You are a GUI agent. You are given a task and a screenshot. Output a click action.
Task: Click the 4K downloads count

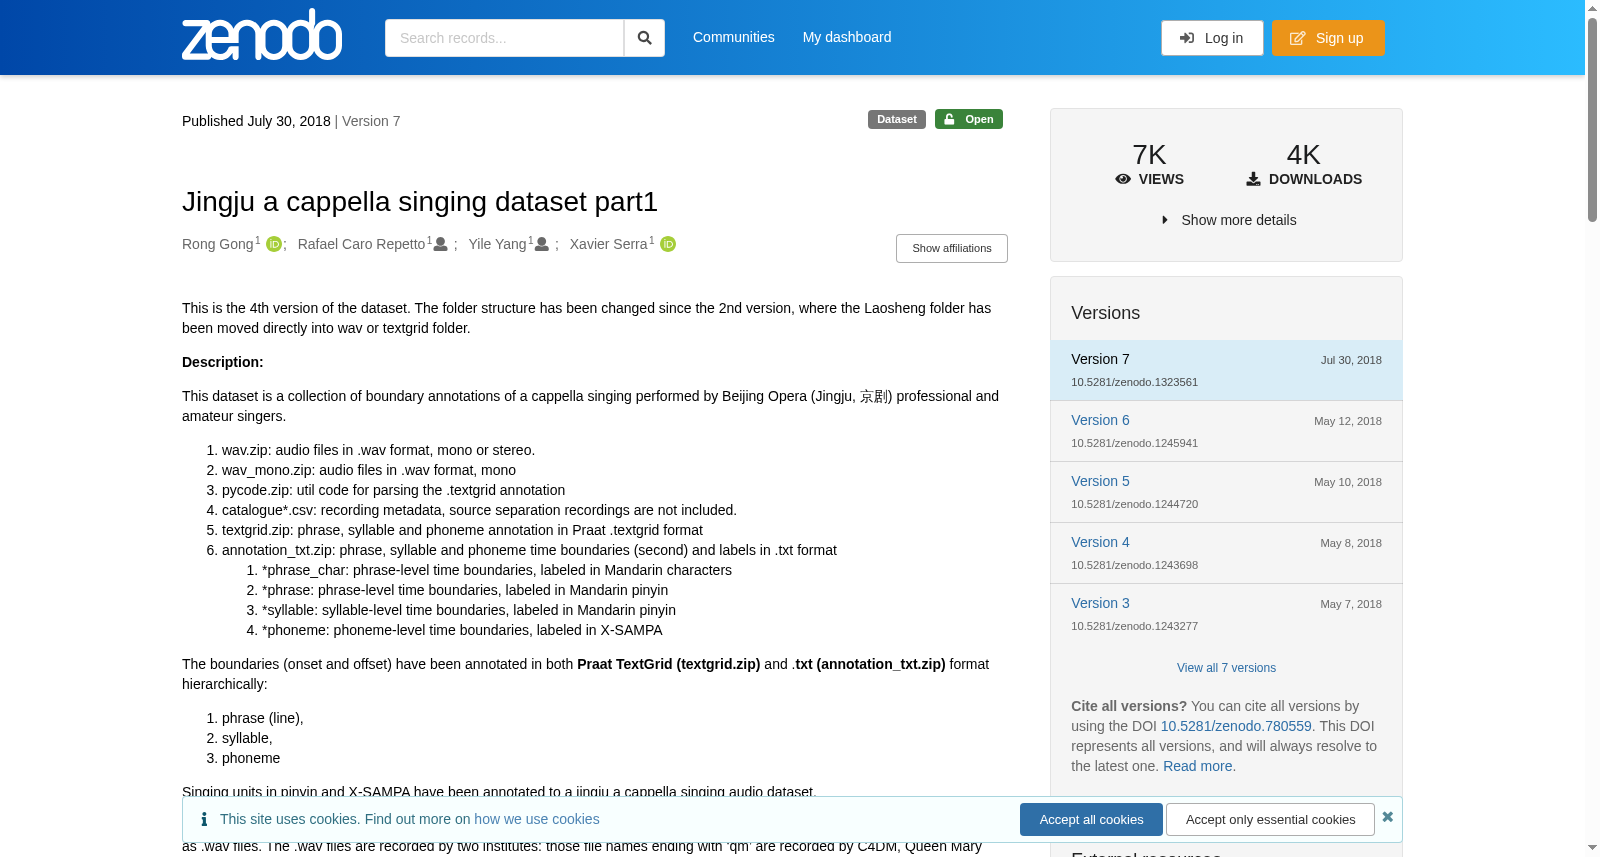[x=1303, y=155]
